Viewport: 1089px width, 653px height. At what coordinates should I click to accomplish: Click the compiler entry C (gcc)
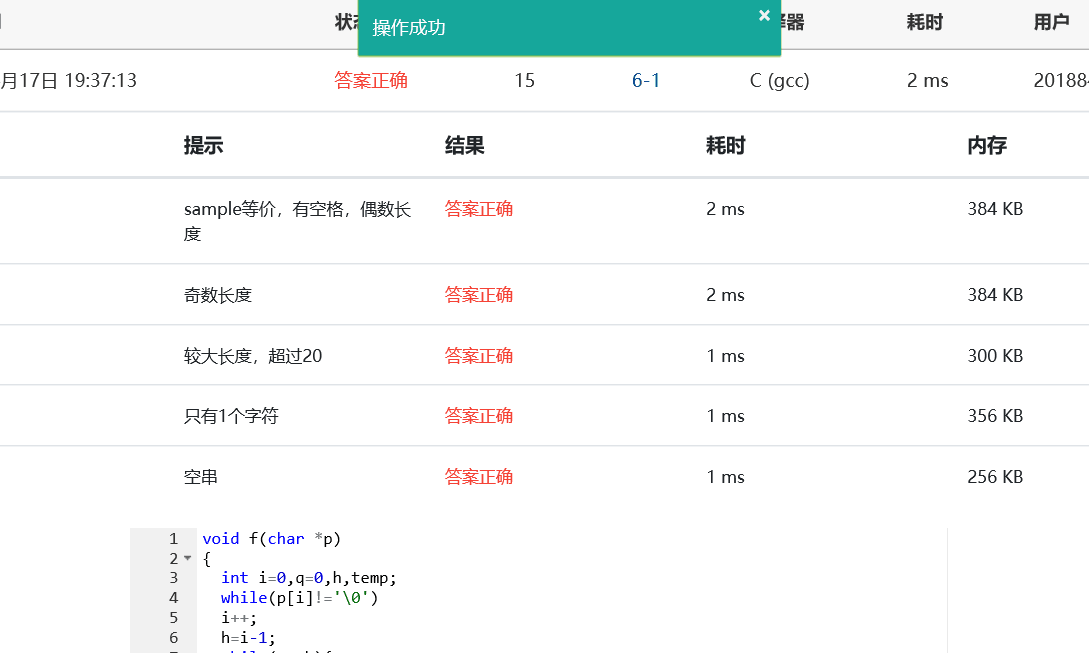(x=779, y=81)
